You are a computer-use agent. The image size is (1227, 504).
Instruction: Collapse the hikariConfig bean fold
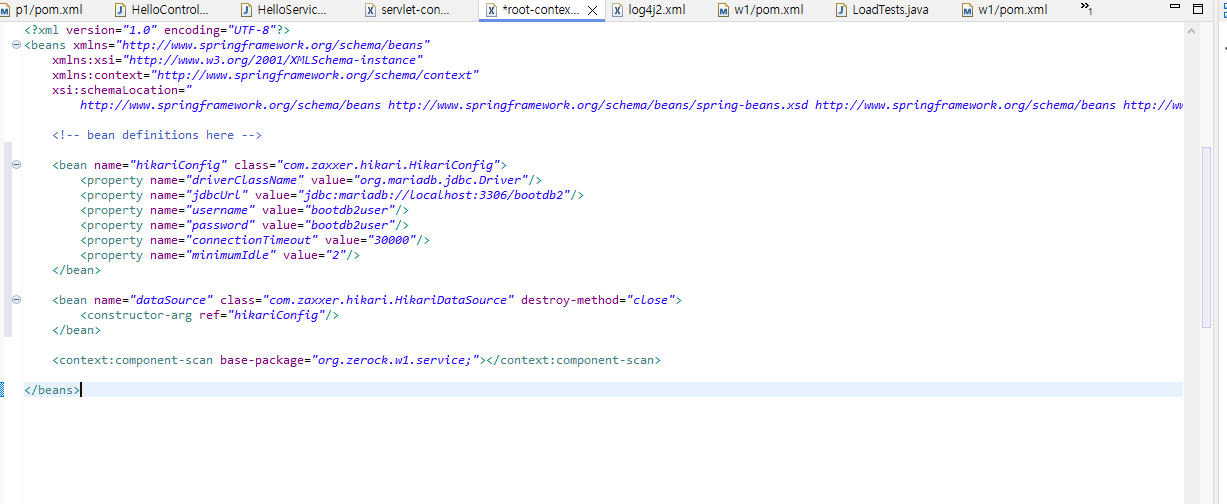16,165
